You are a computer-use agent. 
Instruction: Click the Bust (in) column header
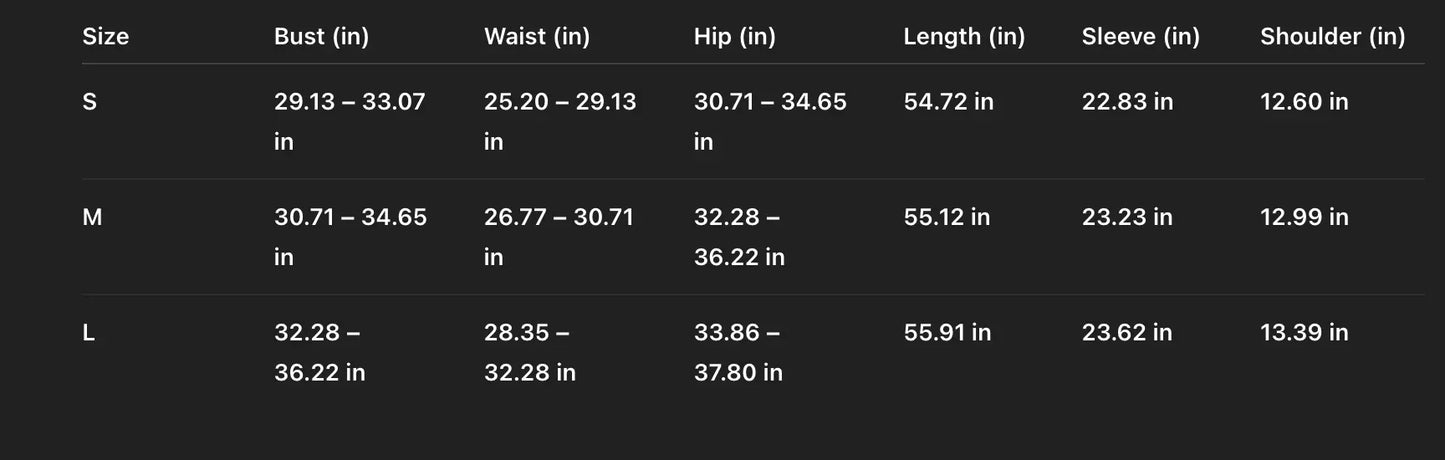coord(321,37)
